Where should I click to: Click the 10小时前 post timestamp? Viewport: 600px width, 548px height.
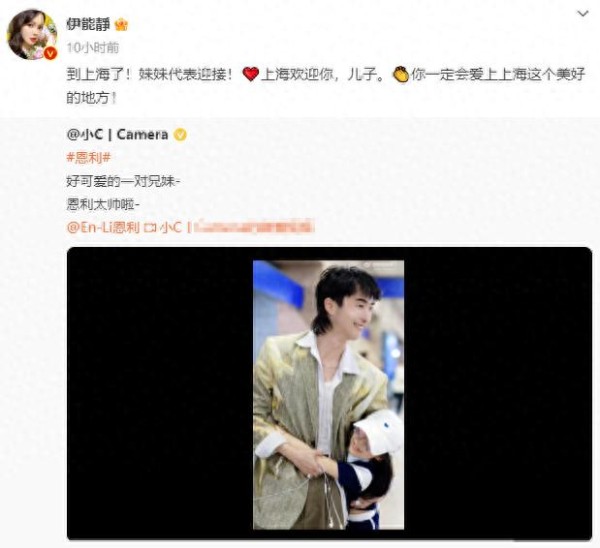tap(92, 47)
